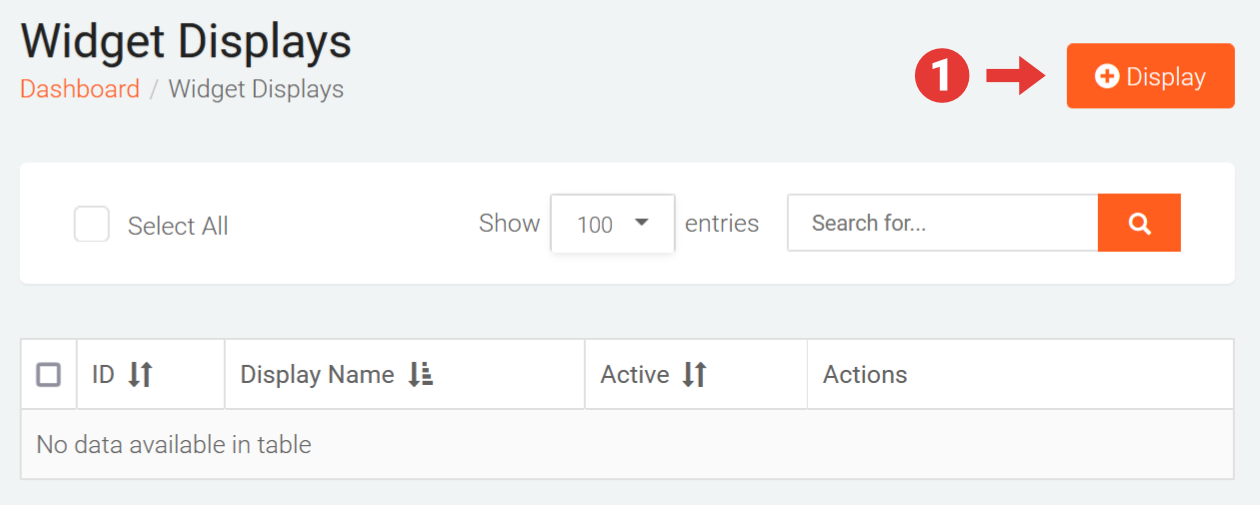The width and height of the screenshot is (1260, 505).
Task: Click the sort icon beside Display Name
Action: coord(420,375)
